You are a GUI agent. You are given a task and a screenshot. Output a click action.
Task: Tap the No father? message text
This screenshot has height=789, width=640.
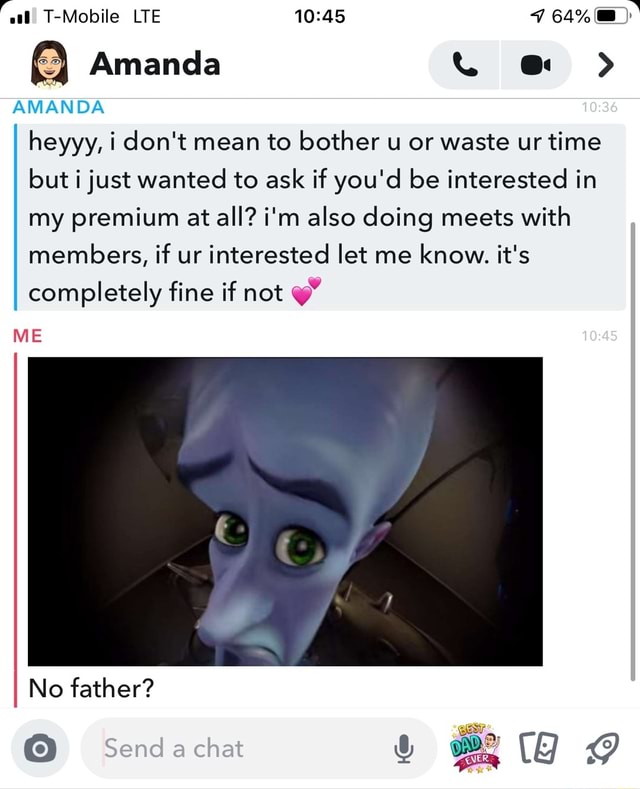pyautogui.click(x=91, y=688)
